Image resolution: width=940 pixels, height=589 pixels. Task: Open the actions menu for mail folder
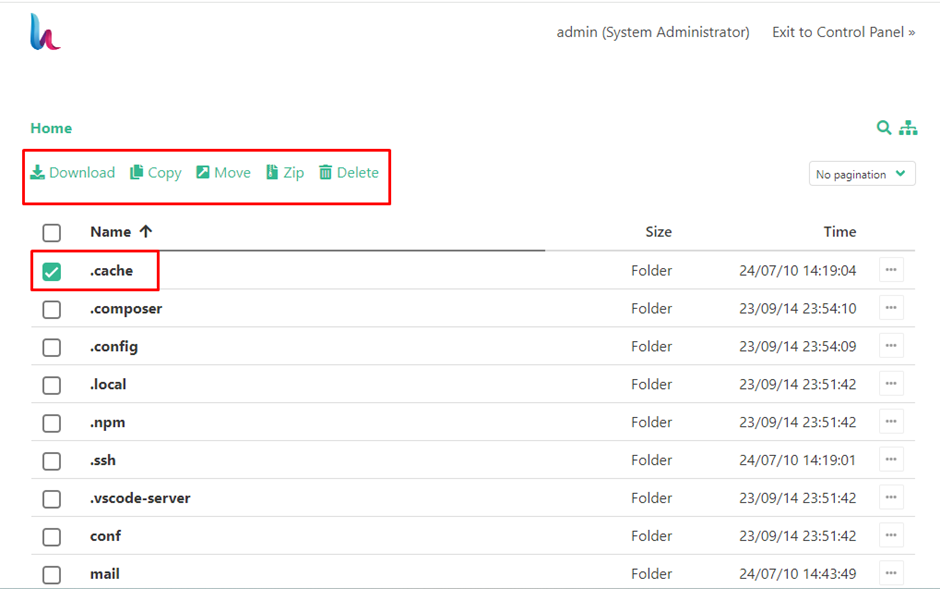coord(890,573)
